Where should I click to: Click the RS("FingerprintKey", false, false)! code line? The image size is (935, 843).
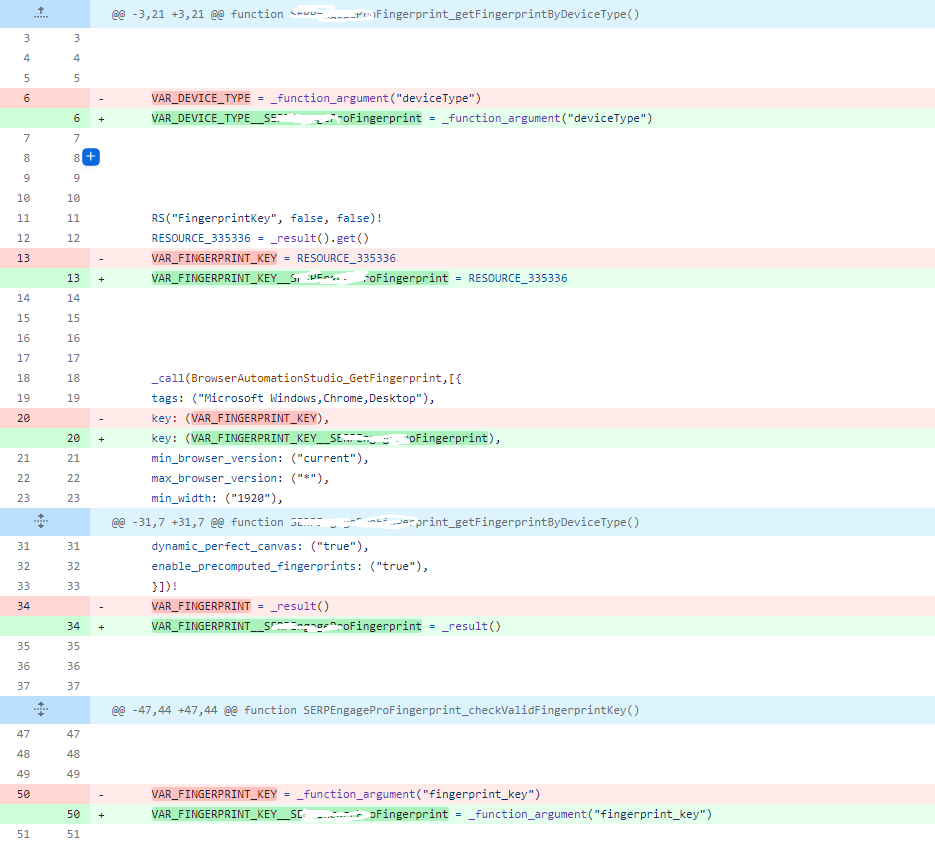pos(267,218)
